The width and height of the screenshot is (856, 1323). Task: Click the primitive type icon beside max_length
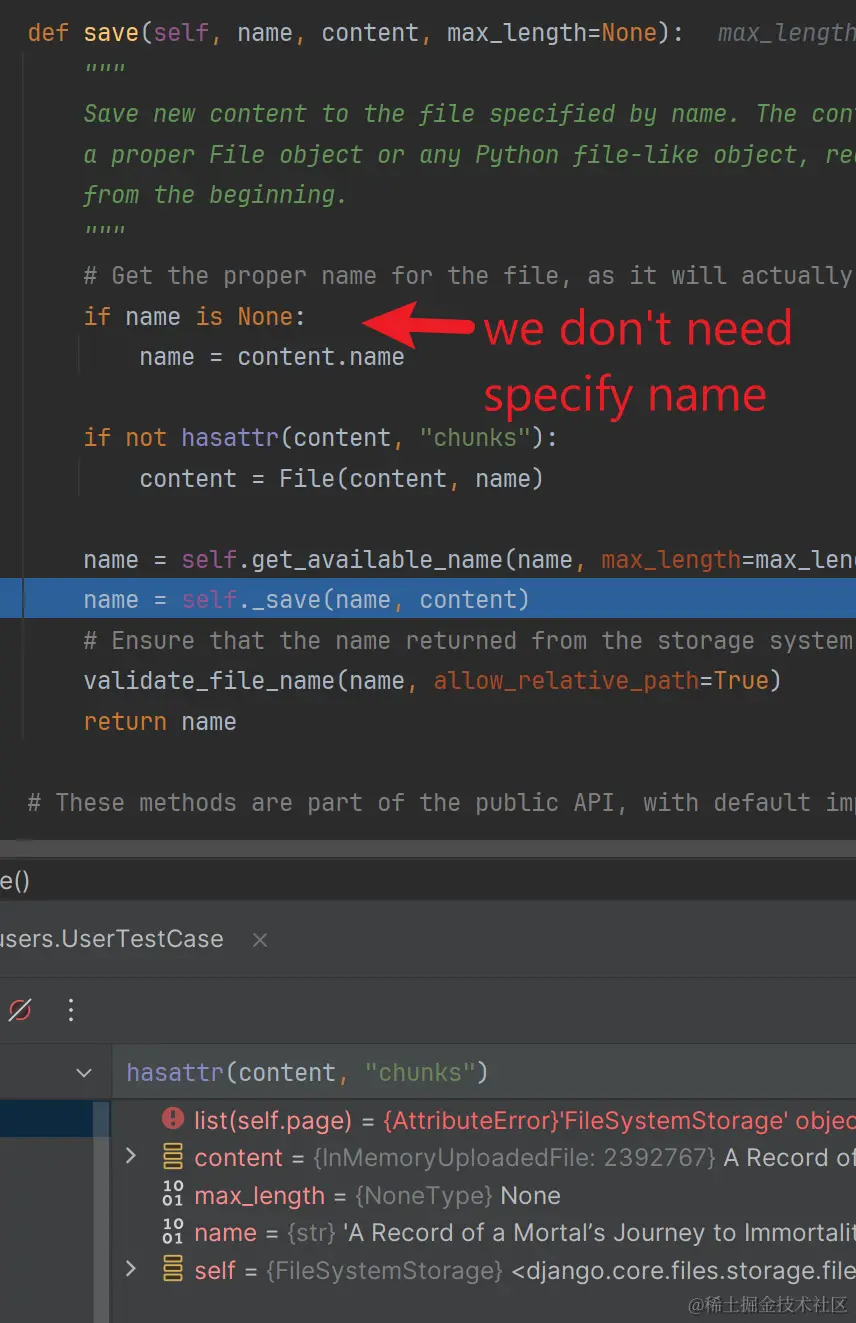173,1195
